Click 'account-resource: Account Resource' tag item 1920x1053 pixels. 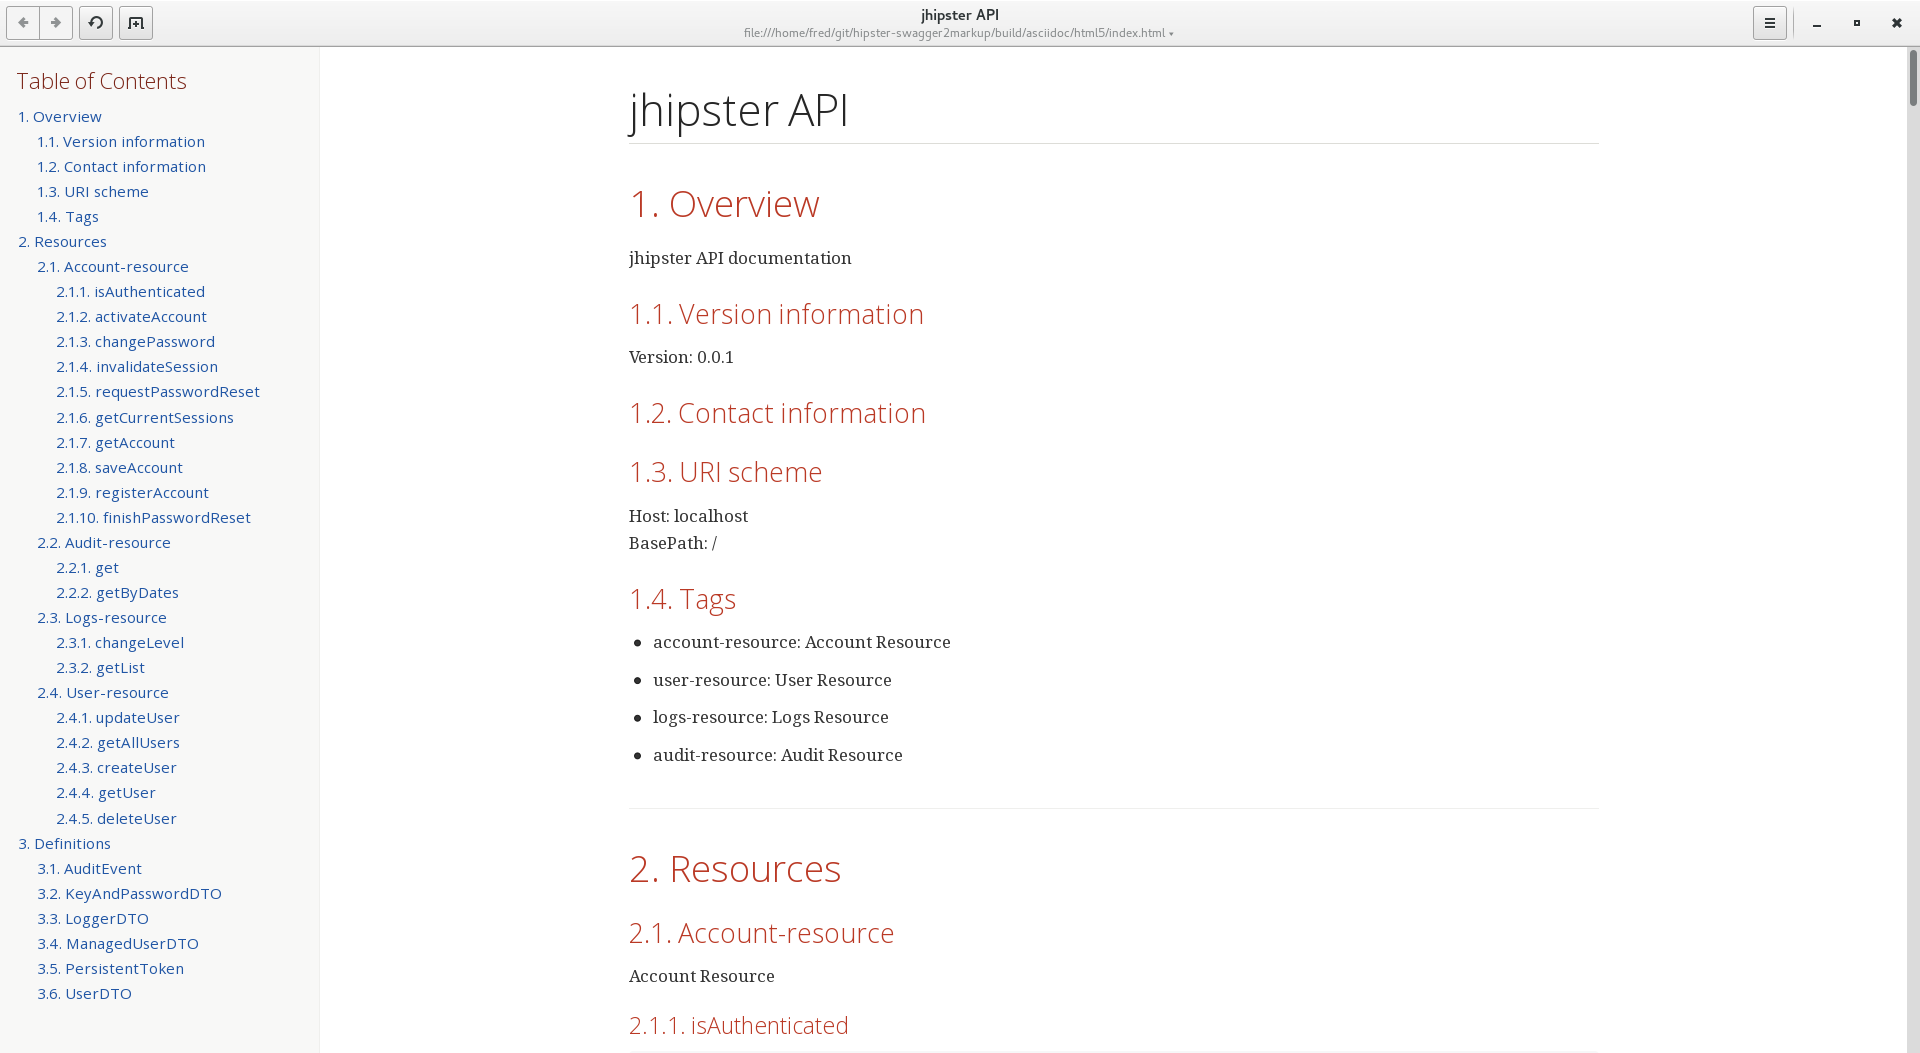tap(802, 642)
